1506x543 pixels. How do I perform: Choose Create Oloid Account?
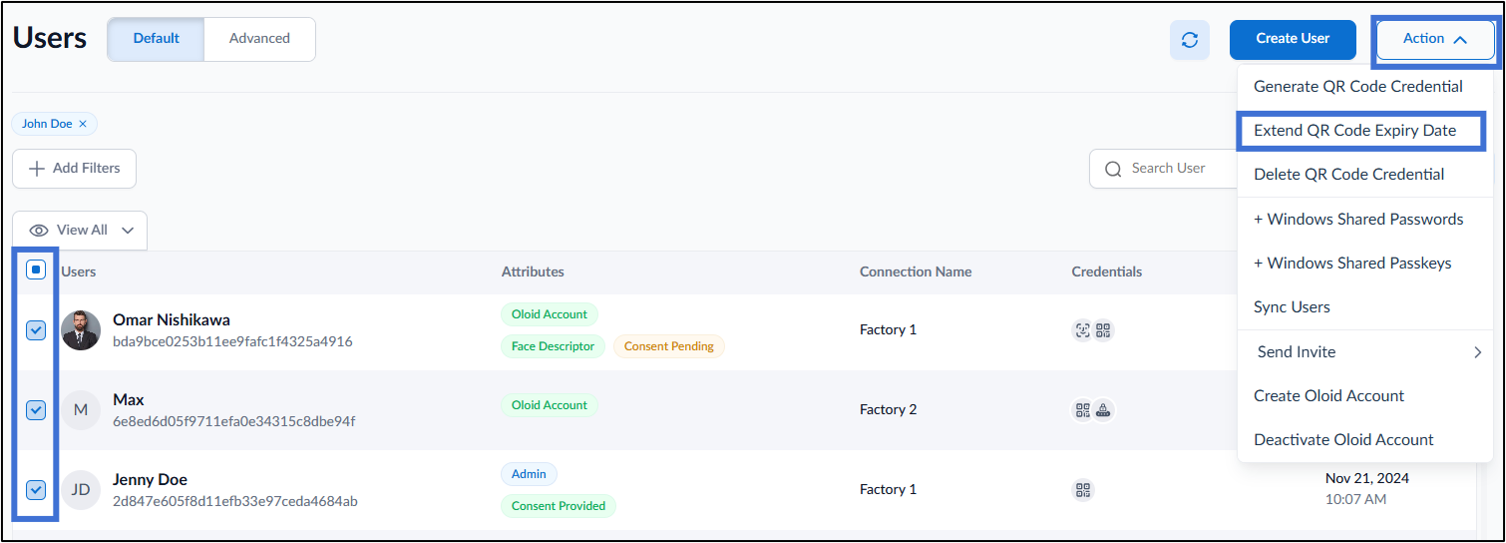[x=1329, y=396]
